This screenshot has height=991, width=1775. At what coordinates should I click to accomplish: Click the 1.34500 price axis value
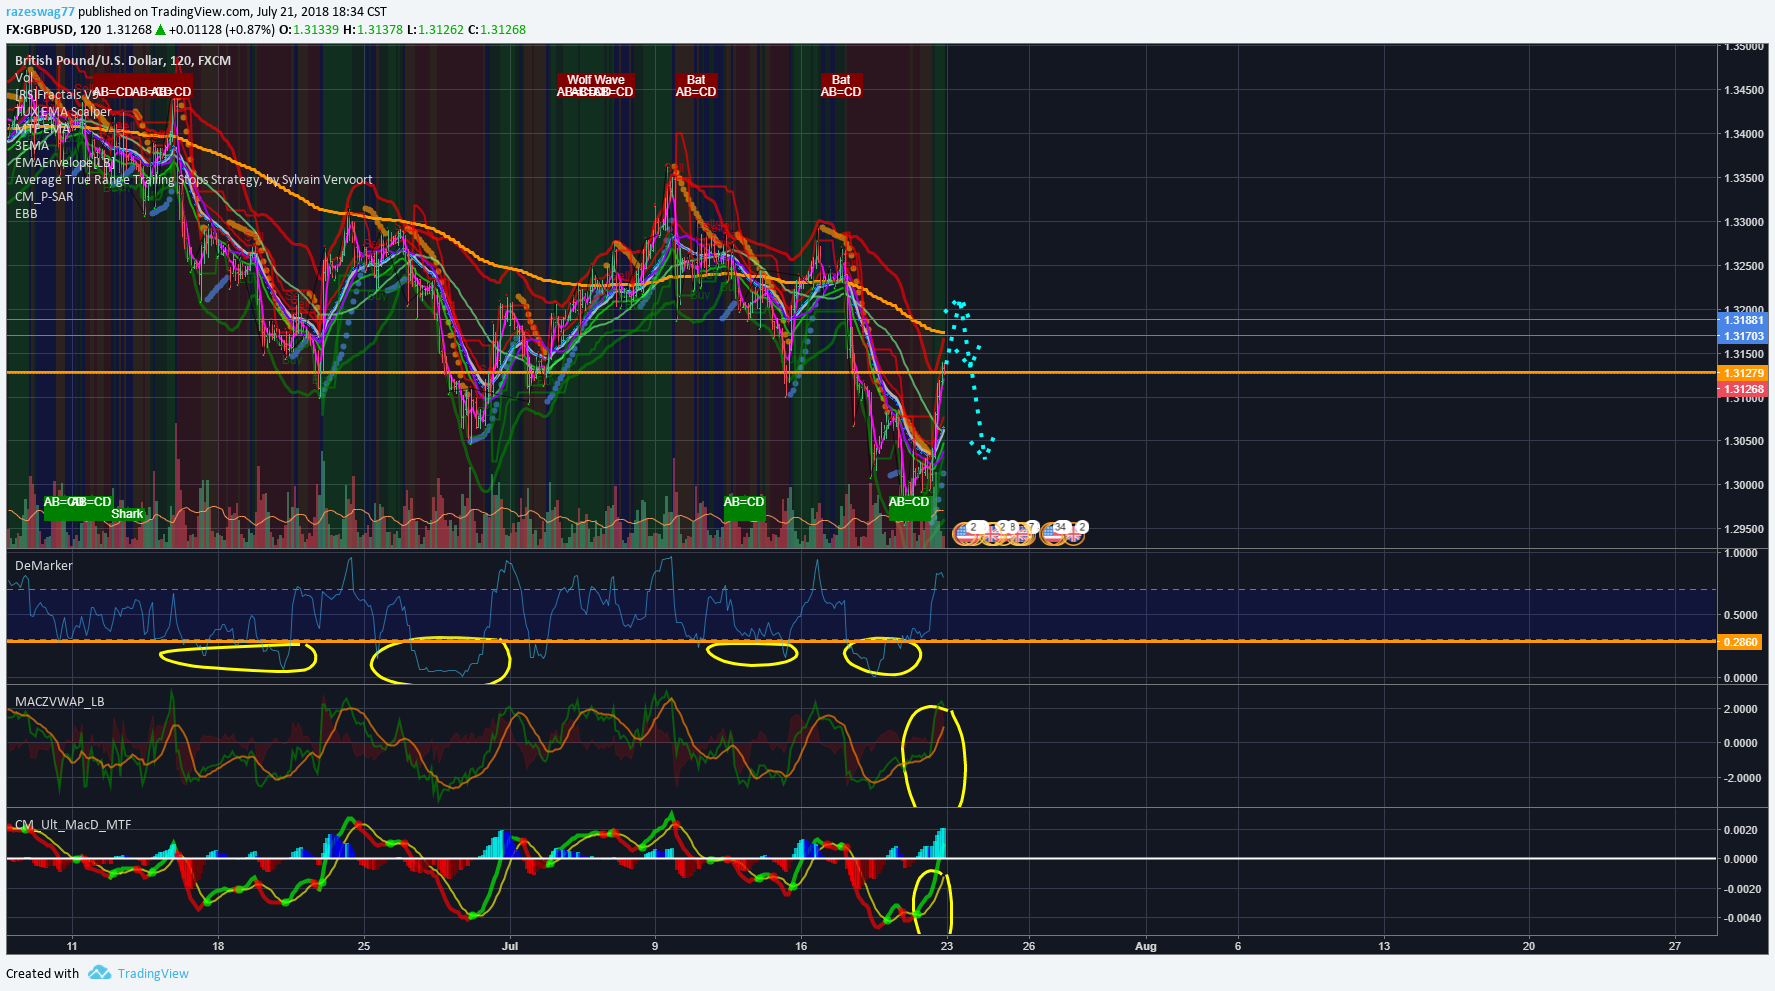(x=1744, y=90)
